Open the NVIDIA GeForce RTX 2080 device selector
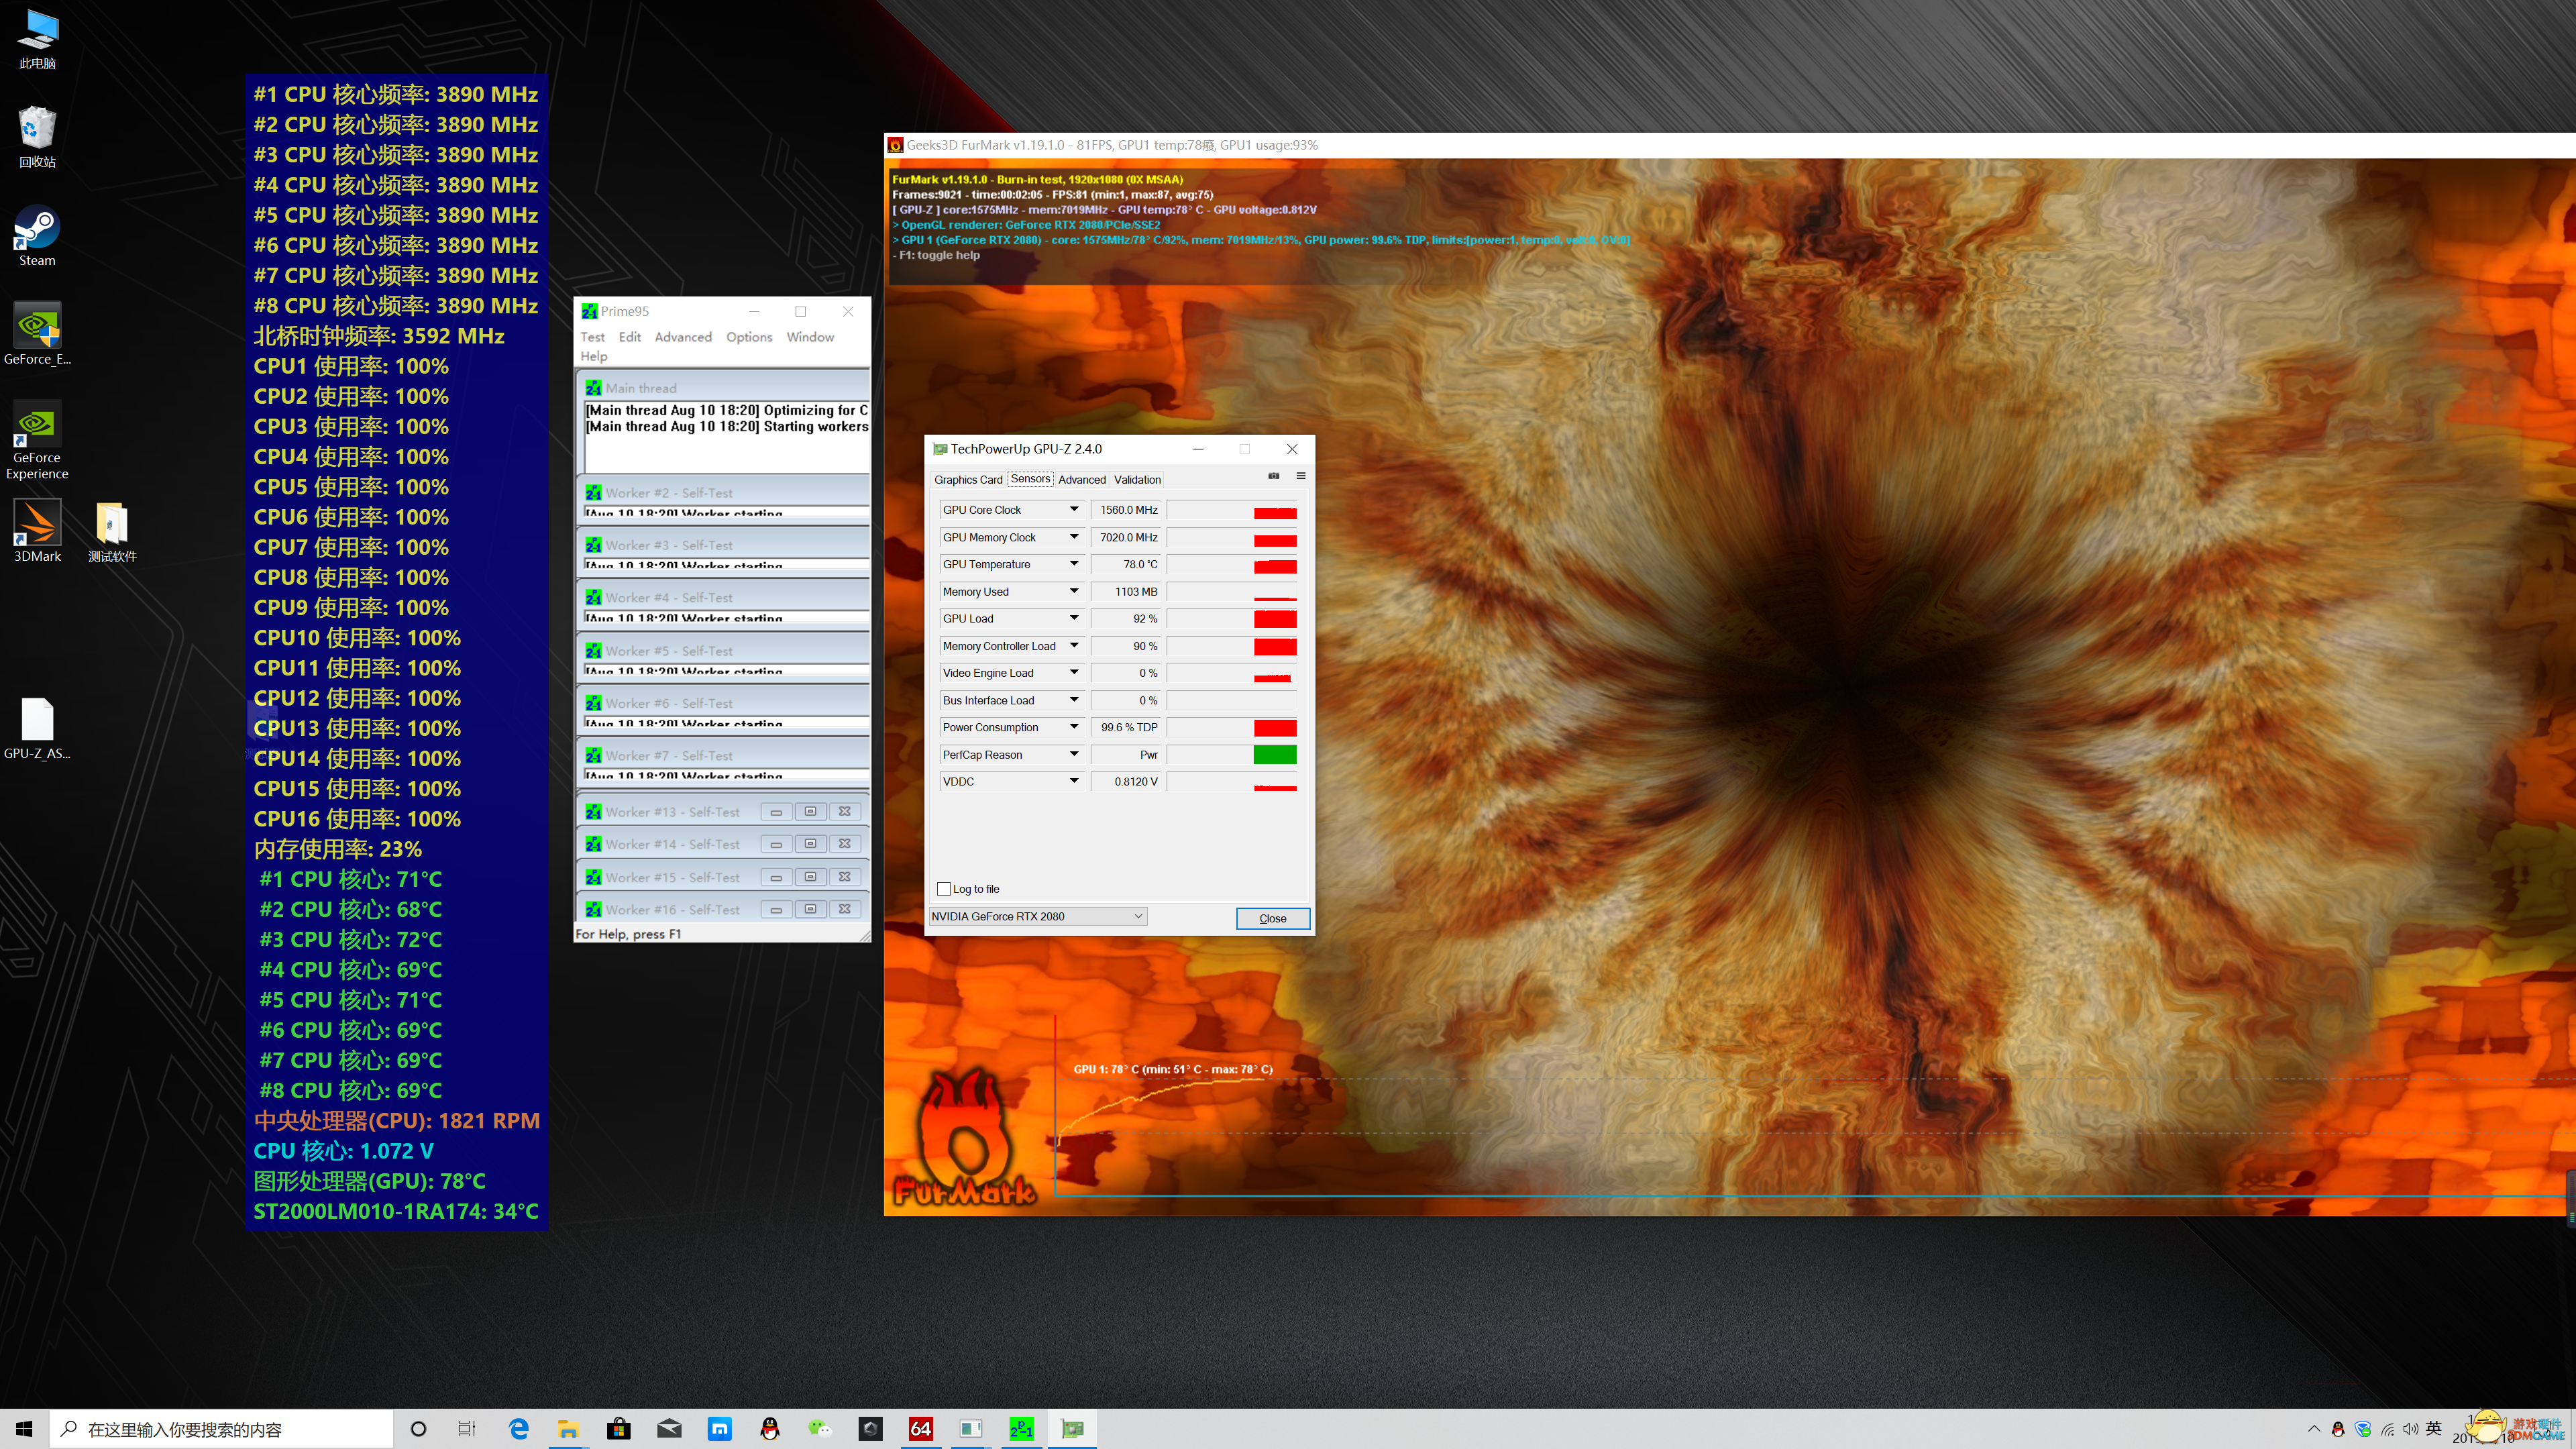The width and height of the screenshot is (2576, 1449). point(1037,916)
